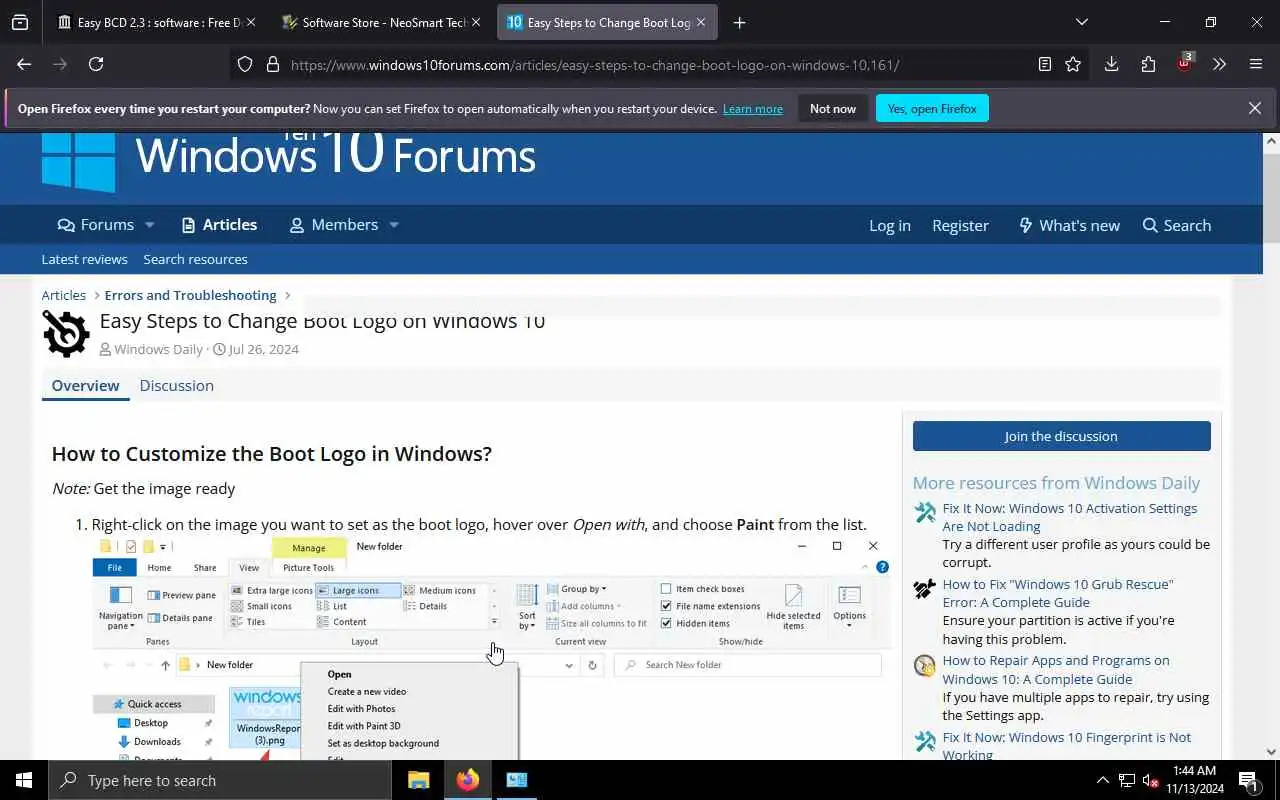Click the article gear icon
Viewport: 1280px width, 800px height.
point(66,333)
